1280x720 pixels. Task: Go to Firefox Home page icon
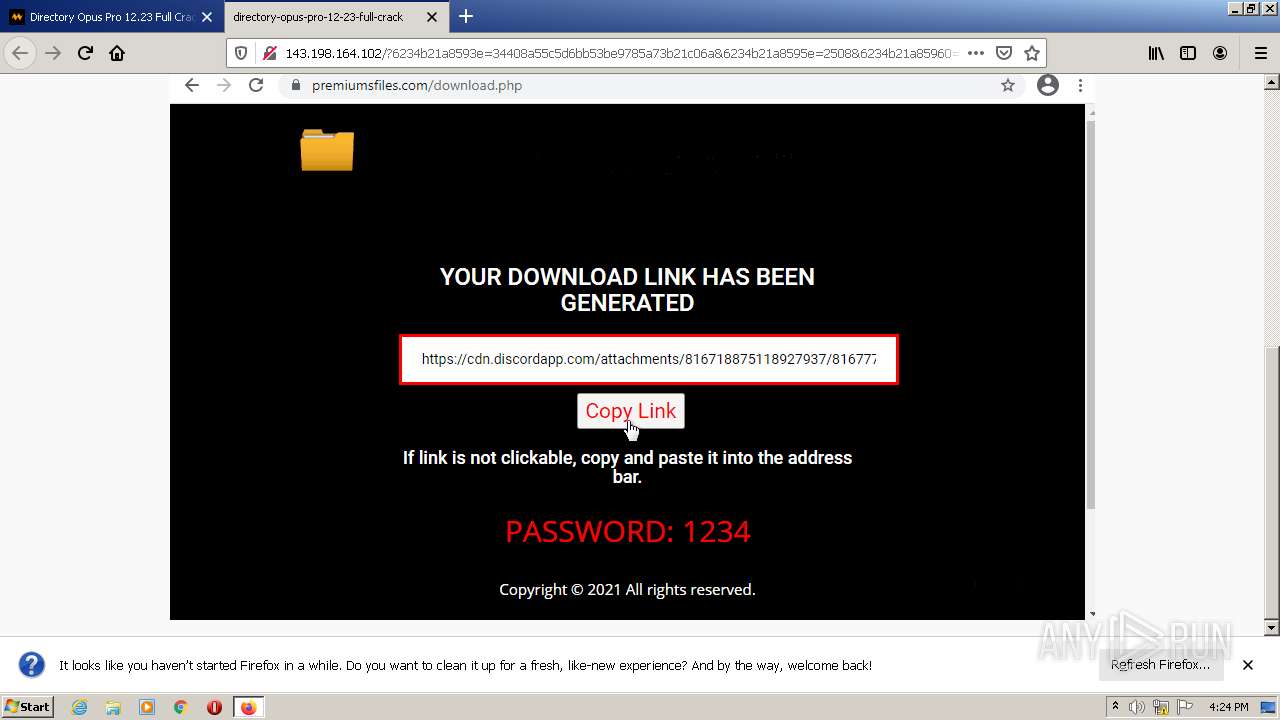pyautogui.click(x=117, y=53)
